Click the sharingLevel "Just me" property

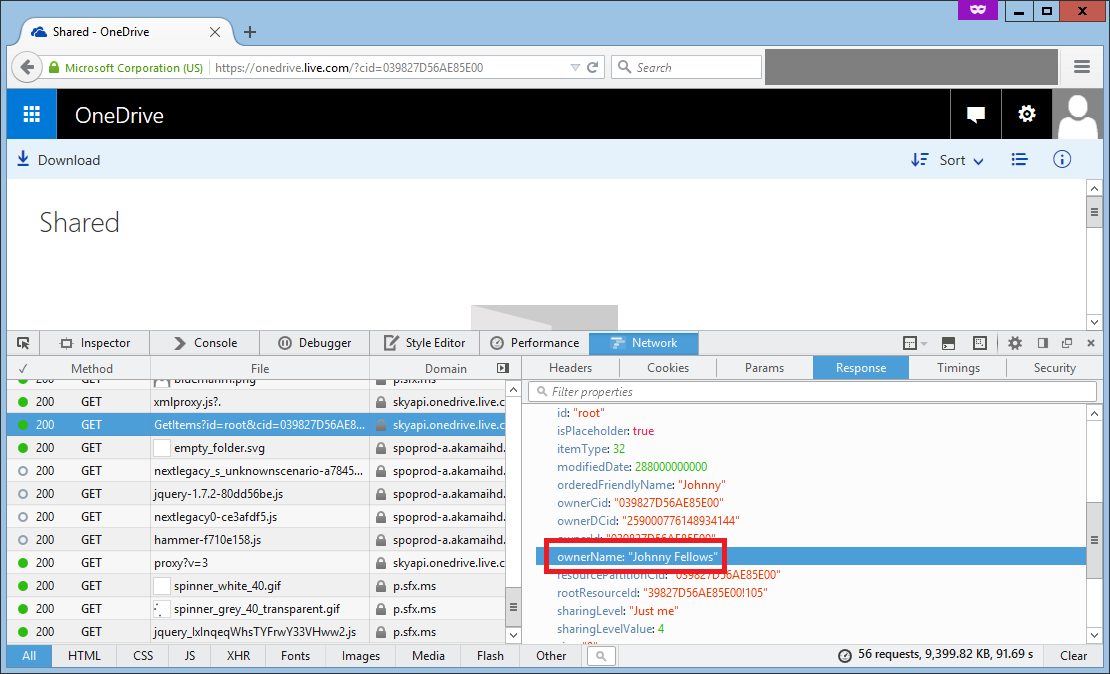(x=617, y=611)
